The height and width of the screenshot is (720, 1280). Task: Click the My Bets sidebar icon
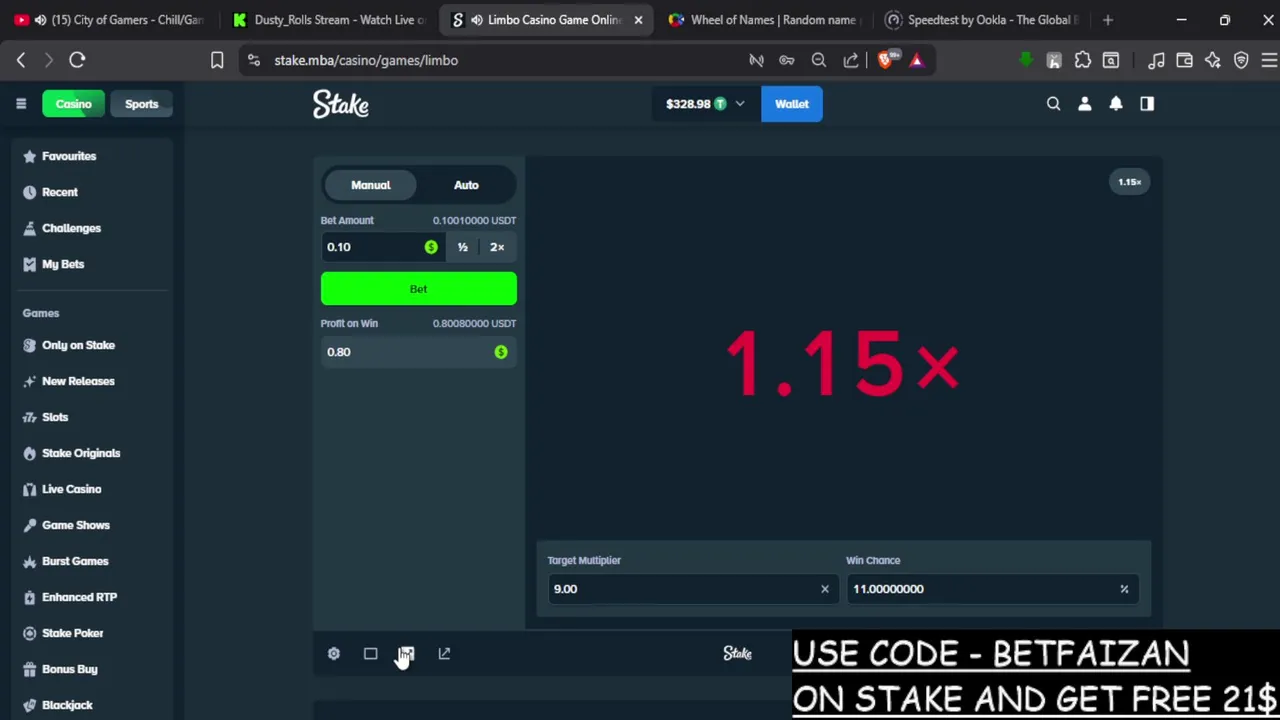click(x=29, y=264)
